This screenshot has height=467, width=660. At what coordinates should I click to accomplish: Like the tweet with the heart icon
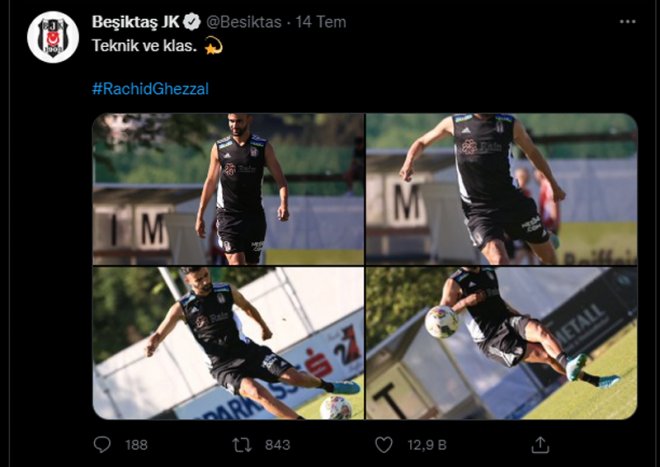coord(383,444)
